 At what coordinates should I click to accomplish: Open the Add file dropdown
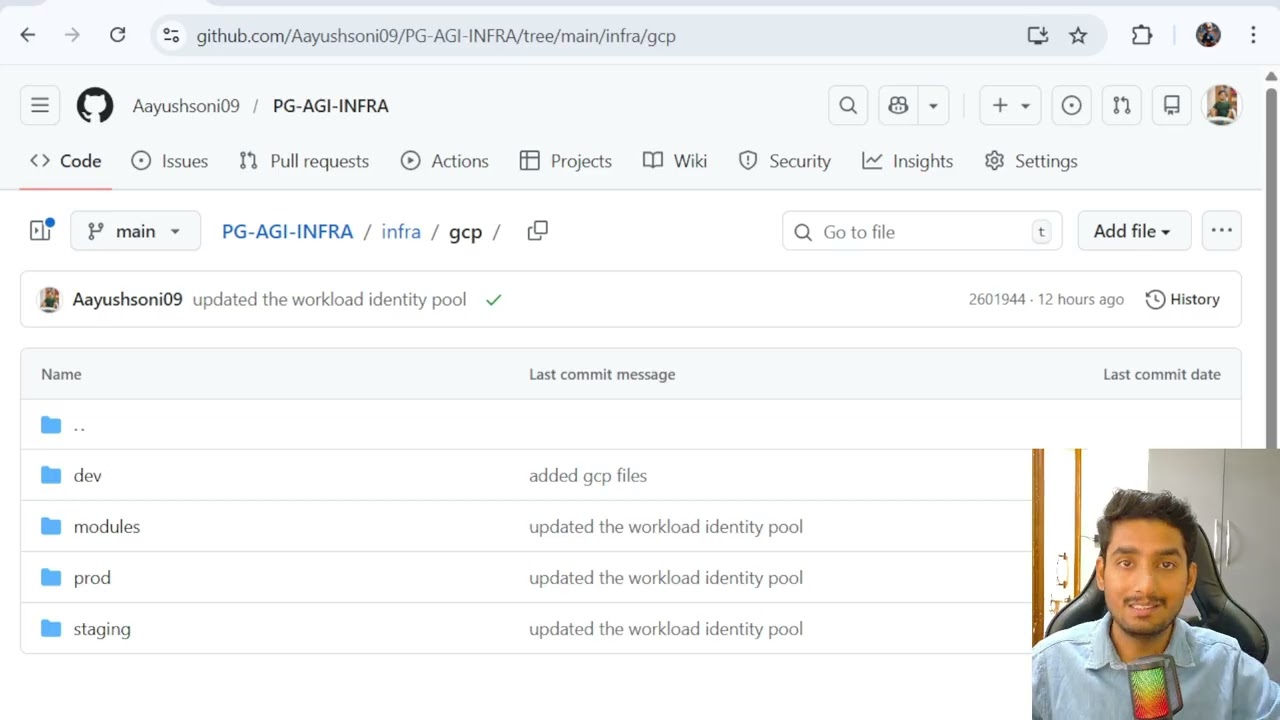1134,231
